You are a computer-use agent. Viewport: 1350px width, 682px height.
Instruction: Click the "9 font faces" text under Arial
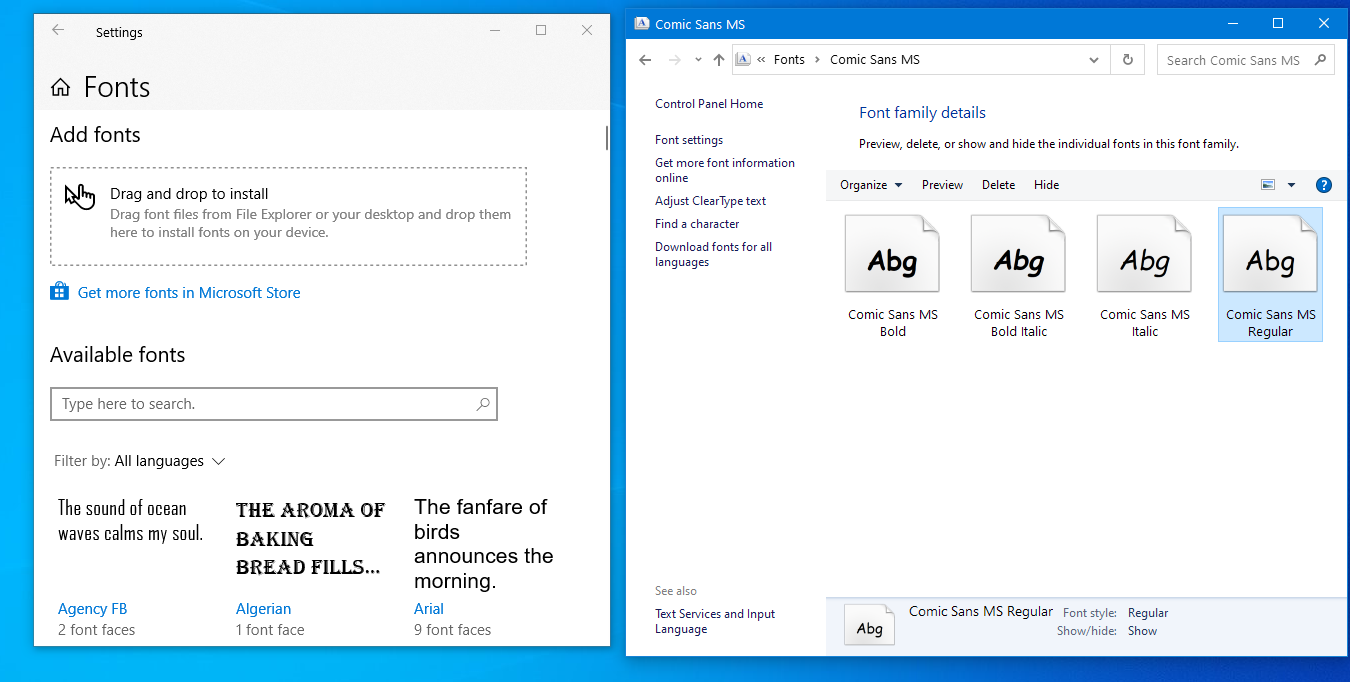point(452,630)
